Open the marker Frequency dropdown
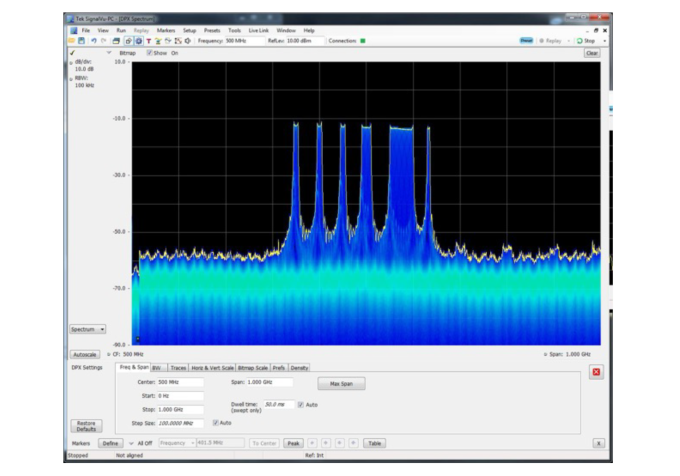This screenshot has height=476, width=680. coord(176,442)
